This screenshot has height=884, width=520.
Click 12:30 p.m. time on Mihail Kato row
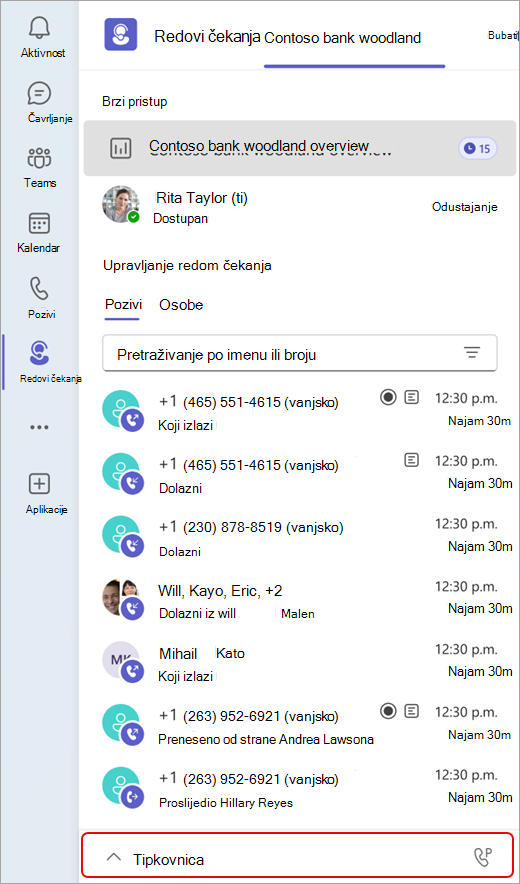pyautogui.click(x=466, y=650)
